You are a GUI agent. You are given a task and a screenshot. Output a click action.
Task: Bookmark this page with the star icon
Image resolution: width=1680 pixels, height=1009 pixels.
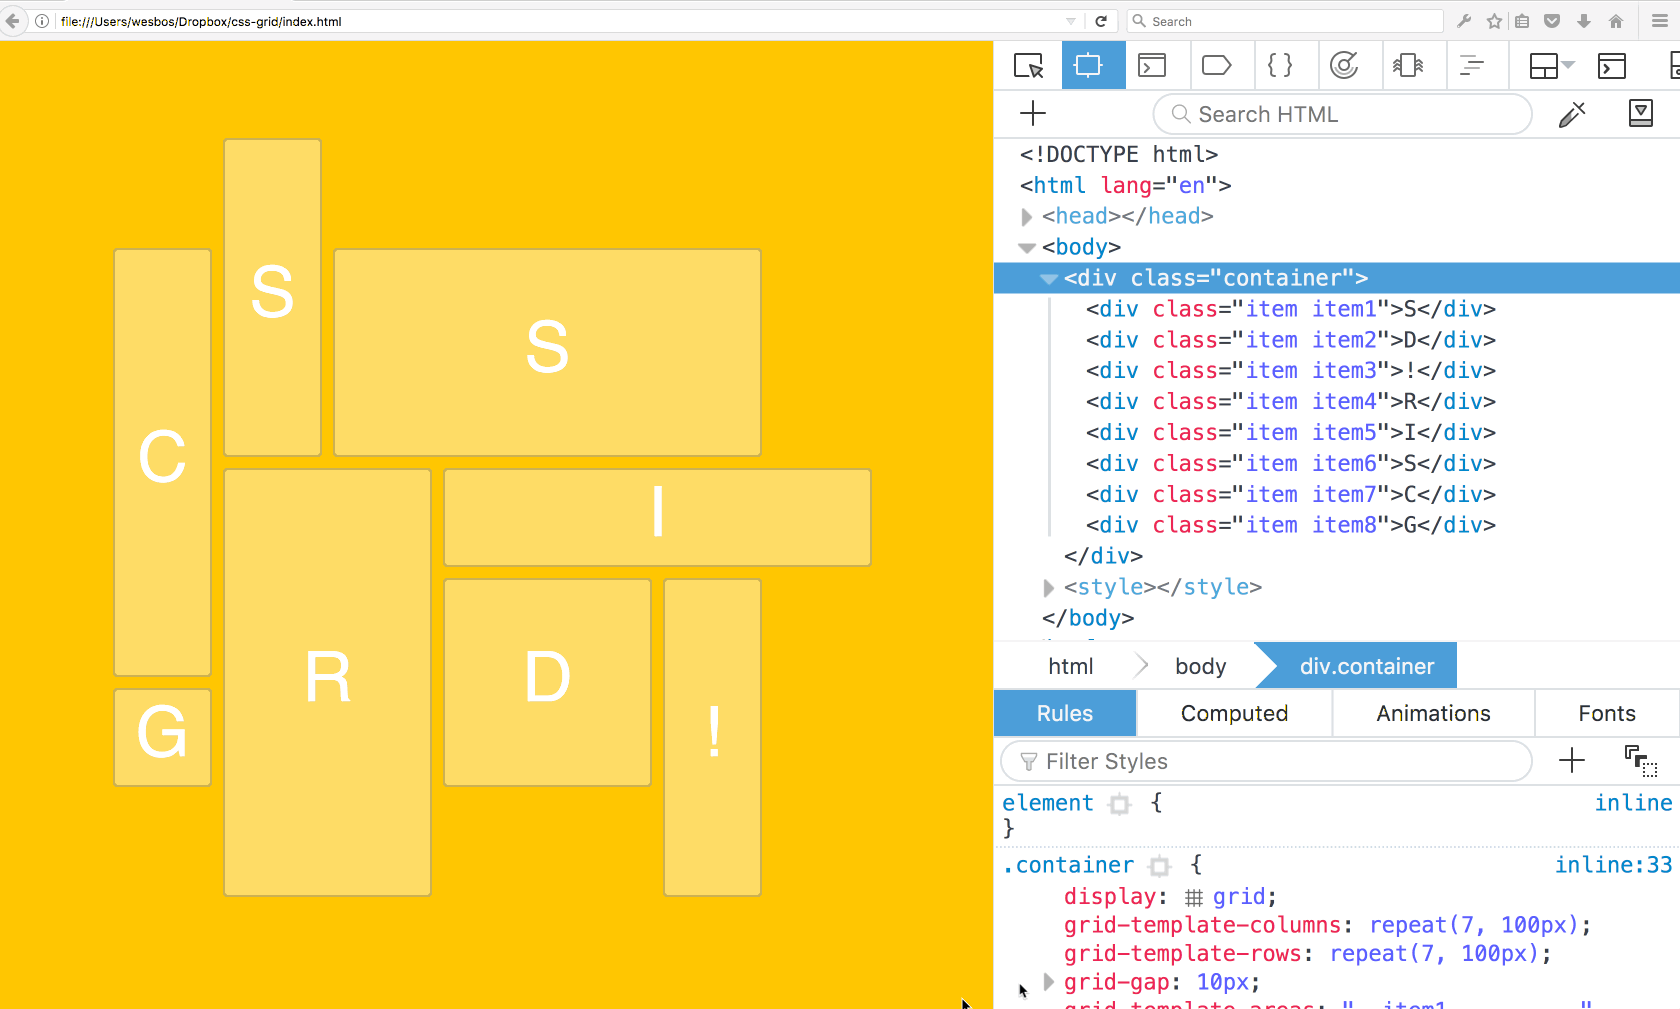coord(1494,21)
